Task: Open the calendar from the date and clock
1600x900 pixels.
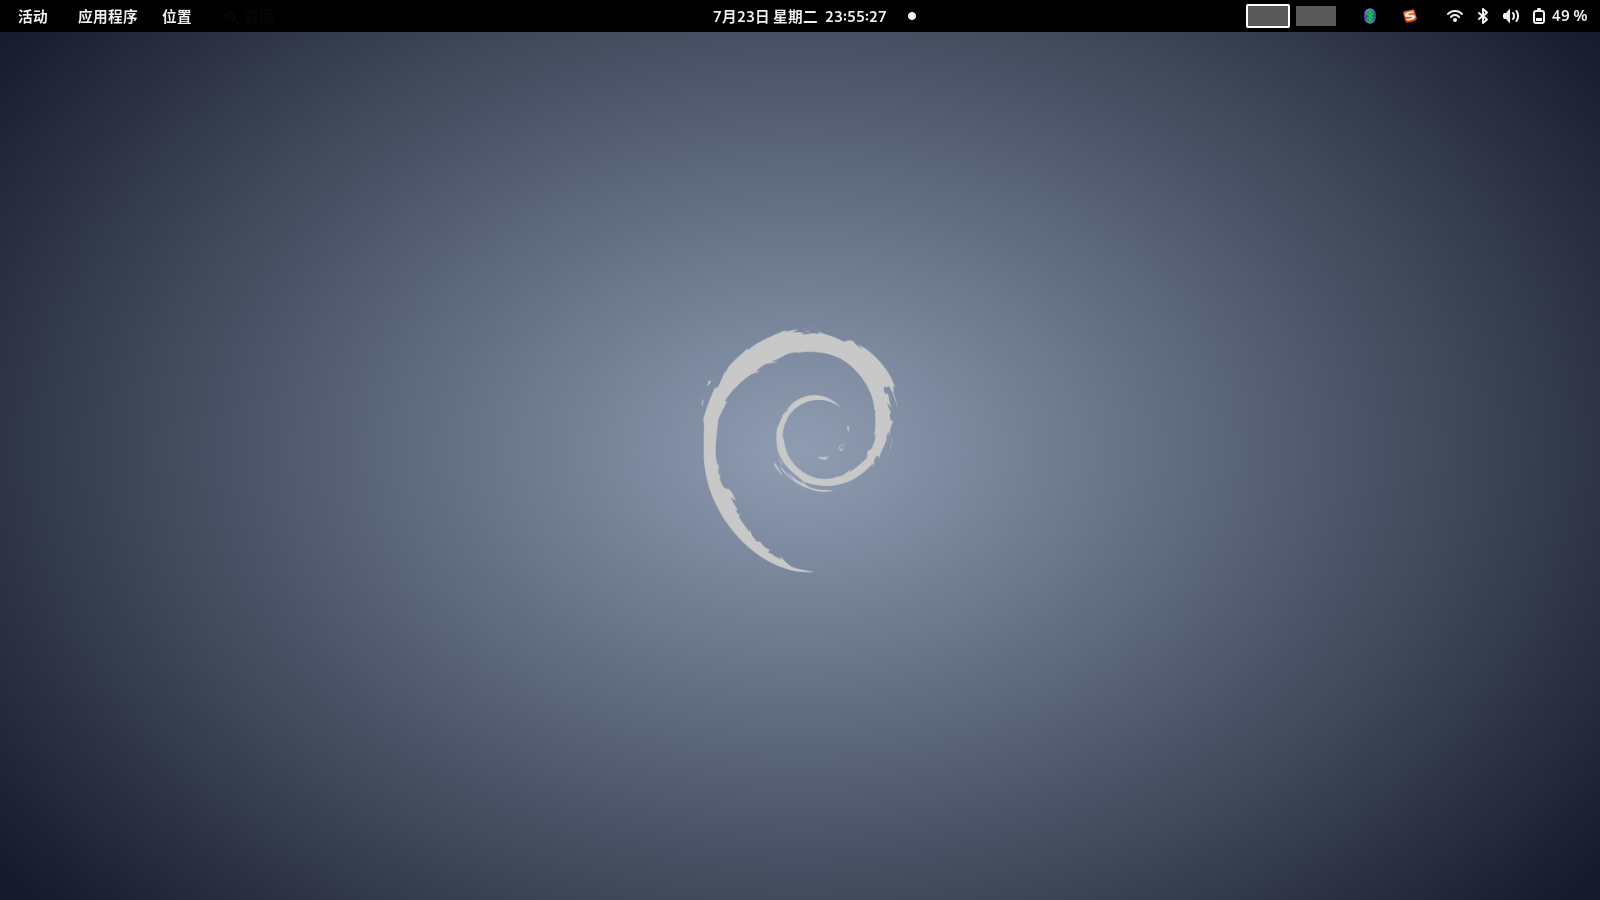Action: tap(799, 16)
